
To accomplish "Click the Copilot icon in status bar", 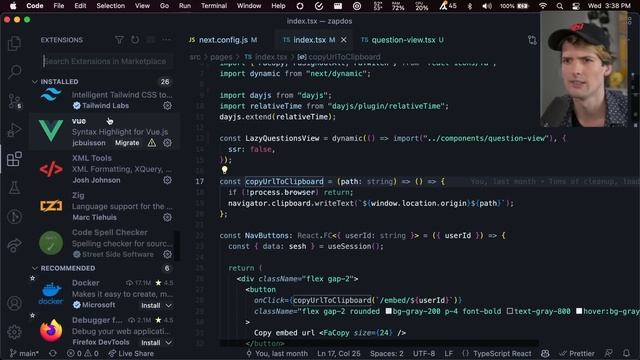I will (545, 353).
